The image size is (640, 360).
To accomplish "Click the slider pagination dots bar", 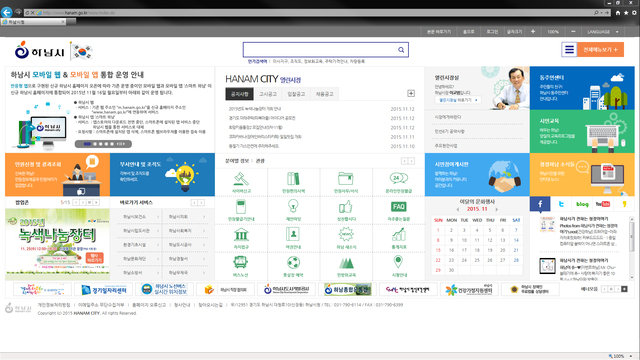I will click(103, 144).
